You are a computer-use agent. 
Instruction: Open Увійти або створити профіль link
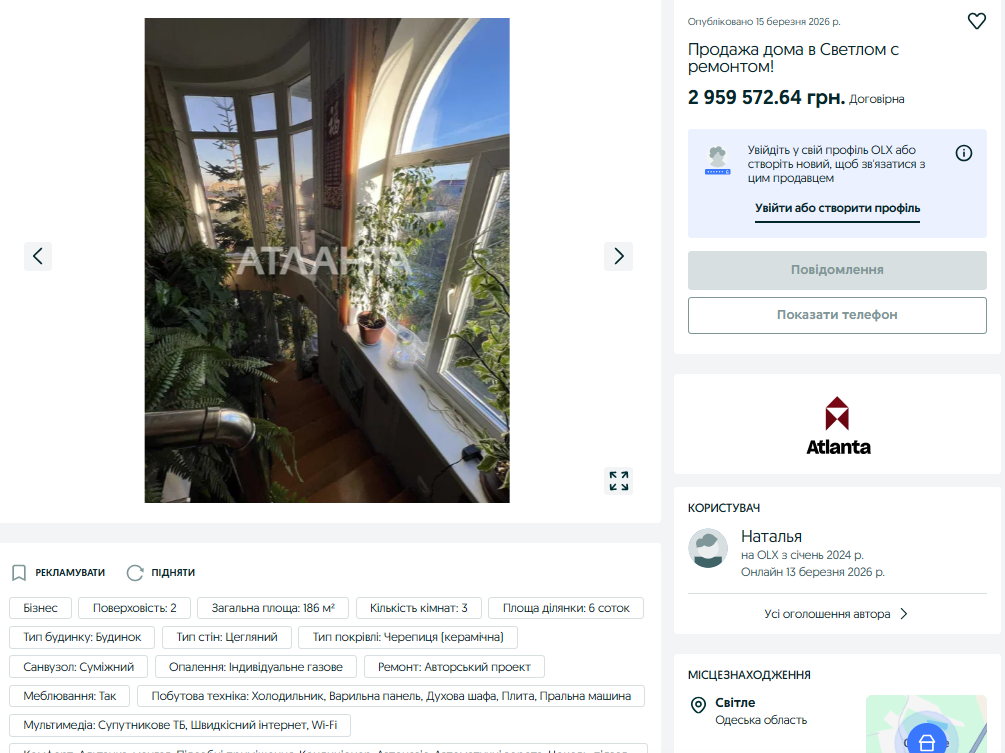(837, 208)
